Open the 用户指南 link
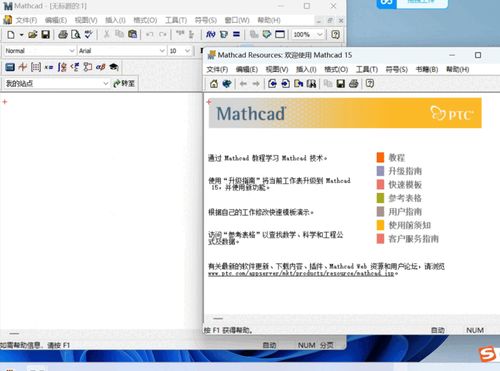Screen dimensions: 500x371 (405, 212)
